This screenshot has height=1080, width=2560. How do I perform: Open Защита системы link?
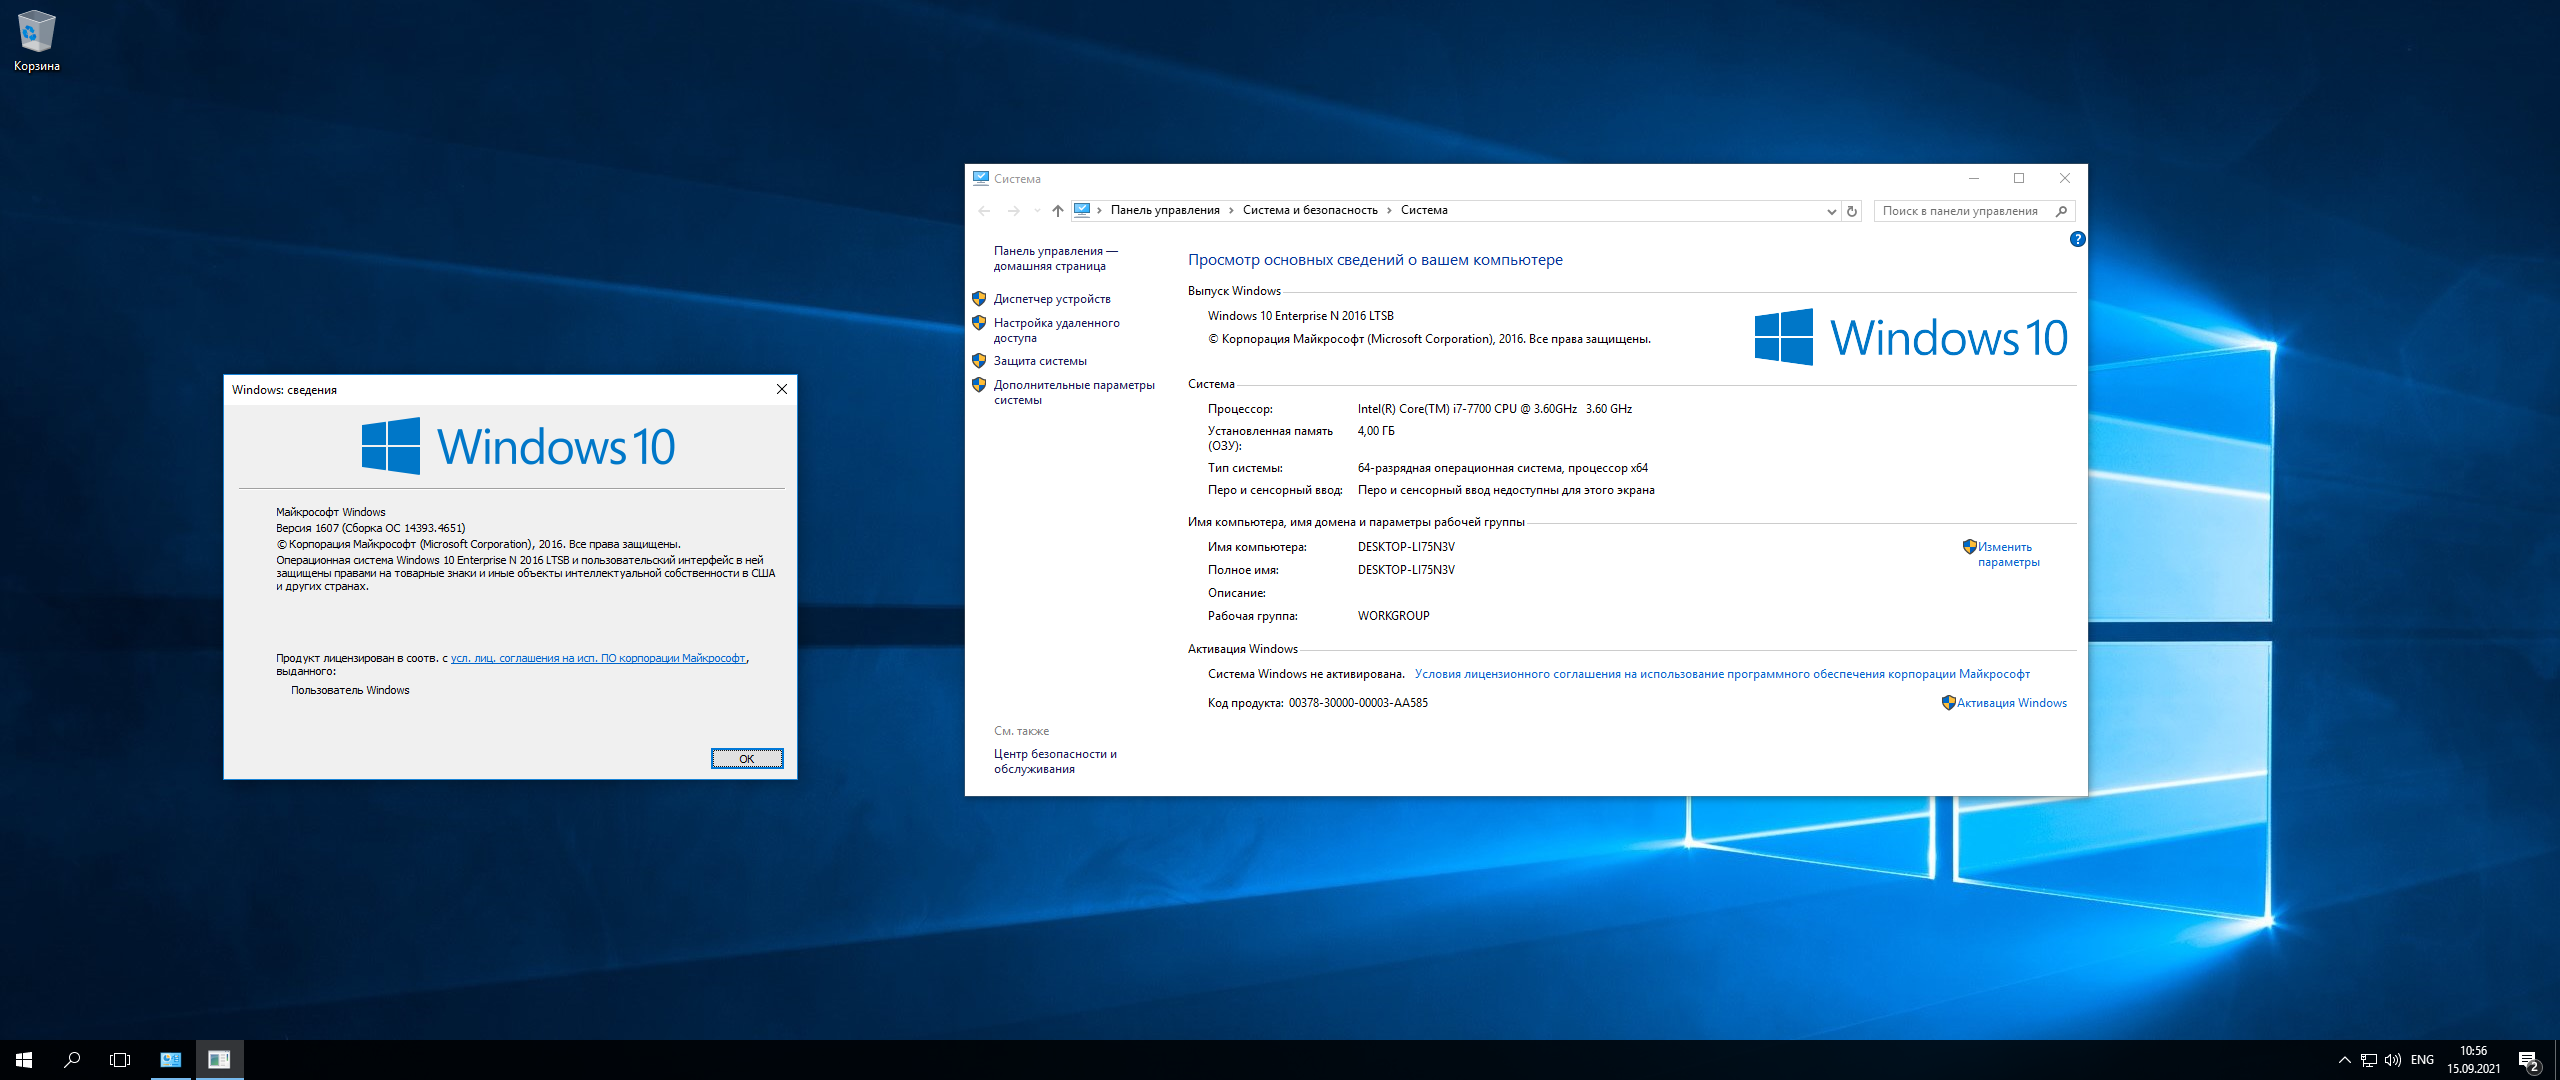coord(1040,361)
